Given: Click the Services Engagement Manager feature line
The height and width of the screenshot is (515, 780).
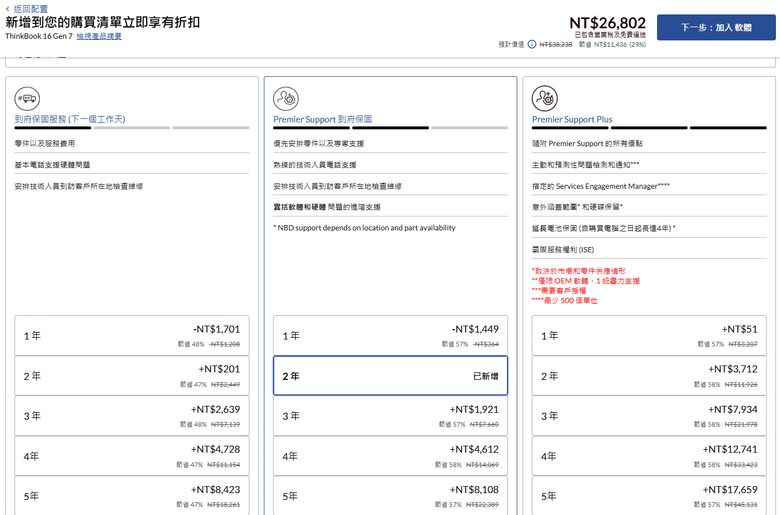Looking at the screenshot, I should pos(600,186).
